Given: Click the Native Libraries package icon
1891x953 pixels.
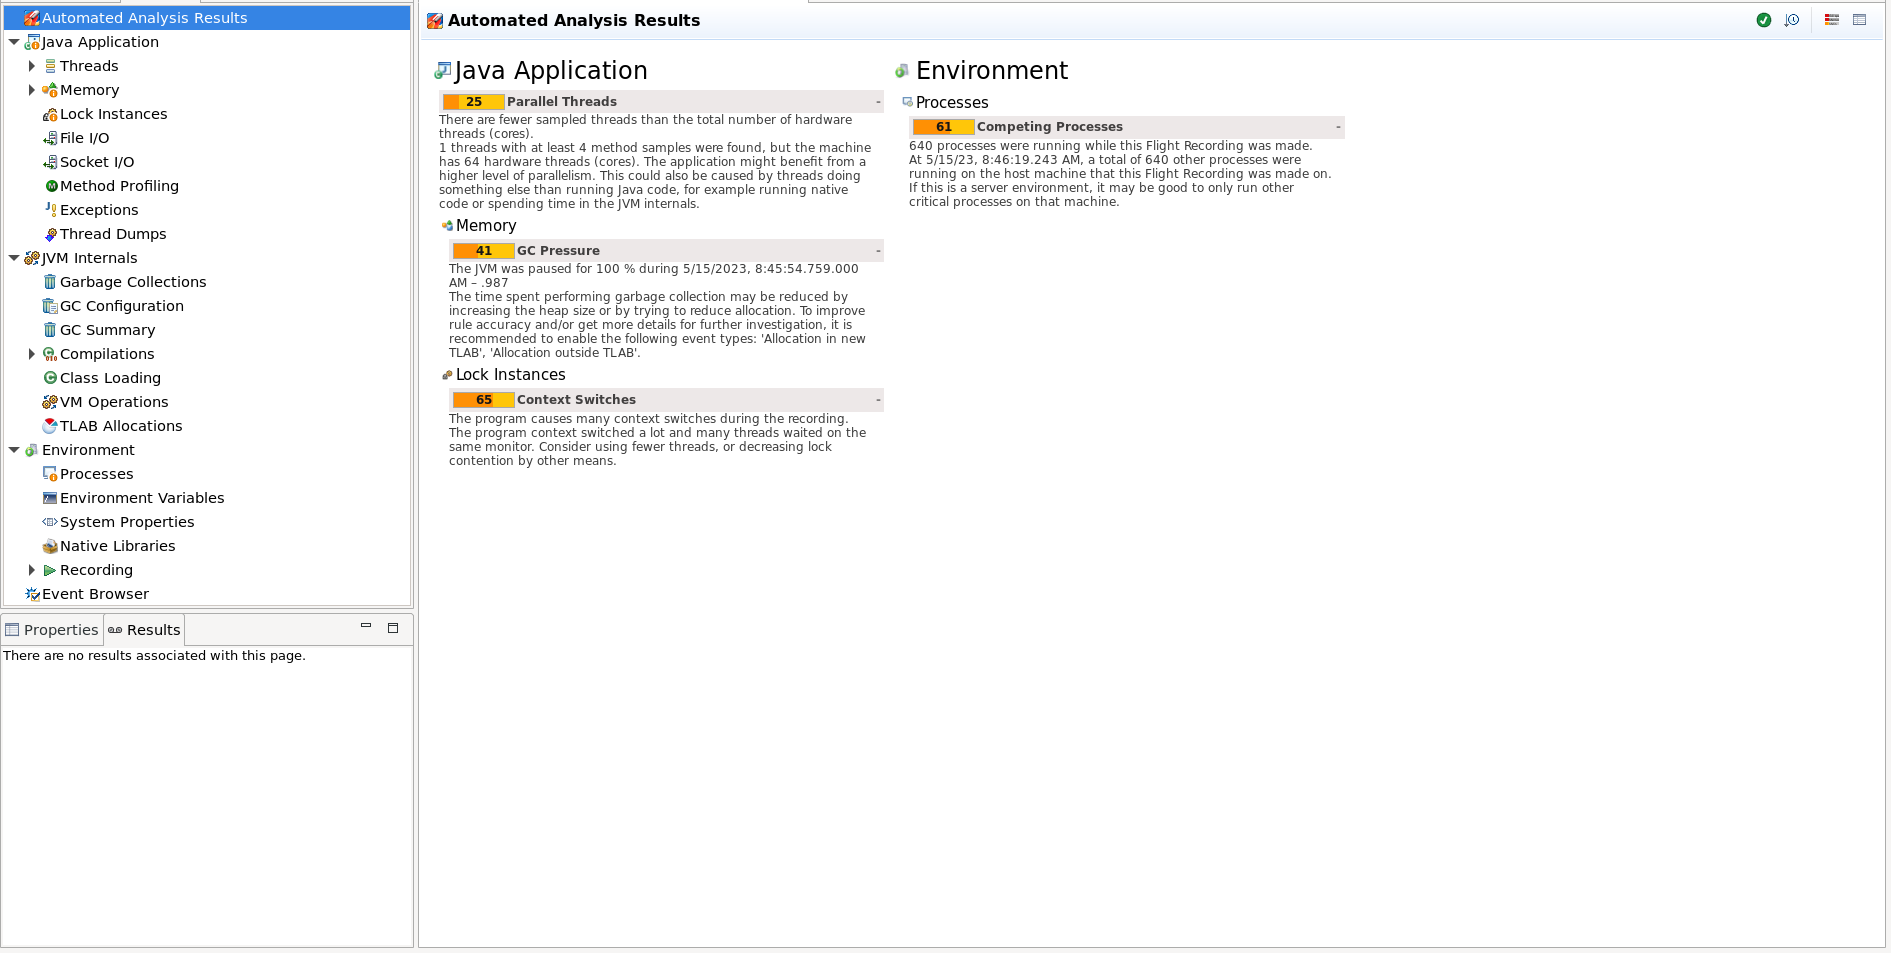Looking at the screenshot, I should click(50, 546).
